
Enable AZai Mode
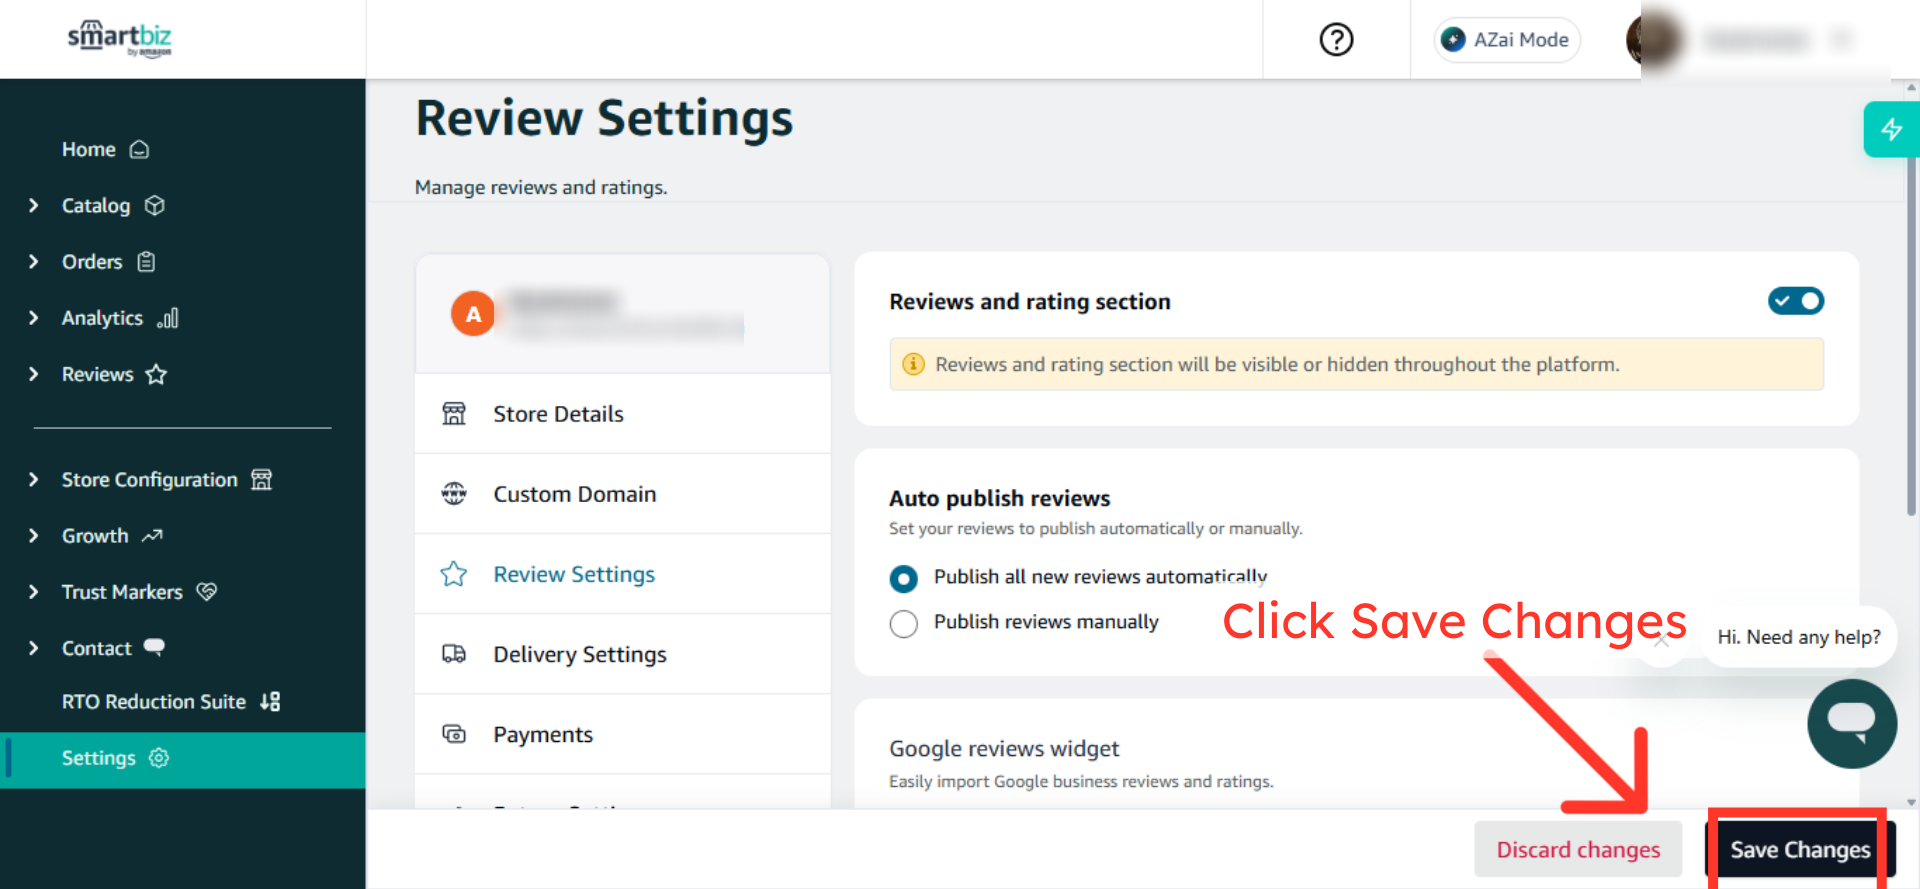1507,39
